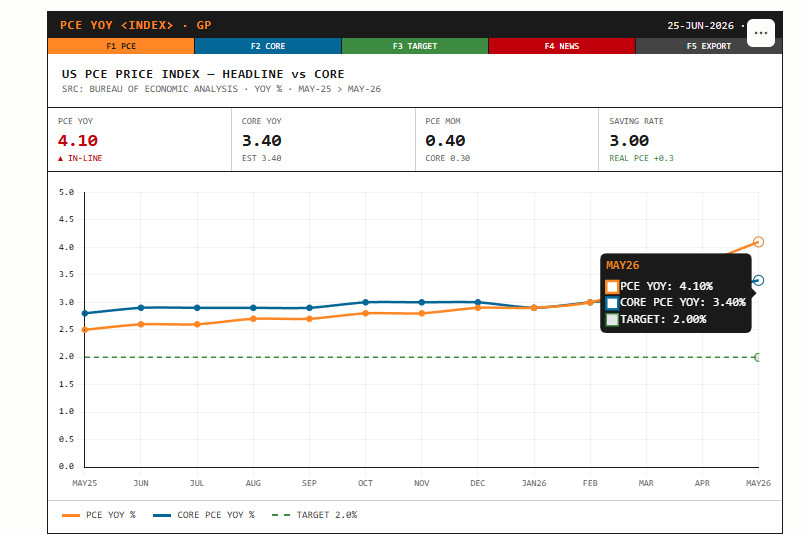Open the F3 TARGET tab

tap(415, 46)
